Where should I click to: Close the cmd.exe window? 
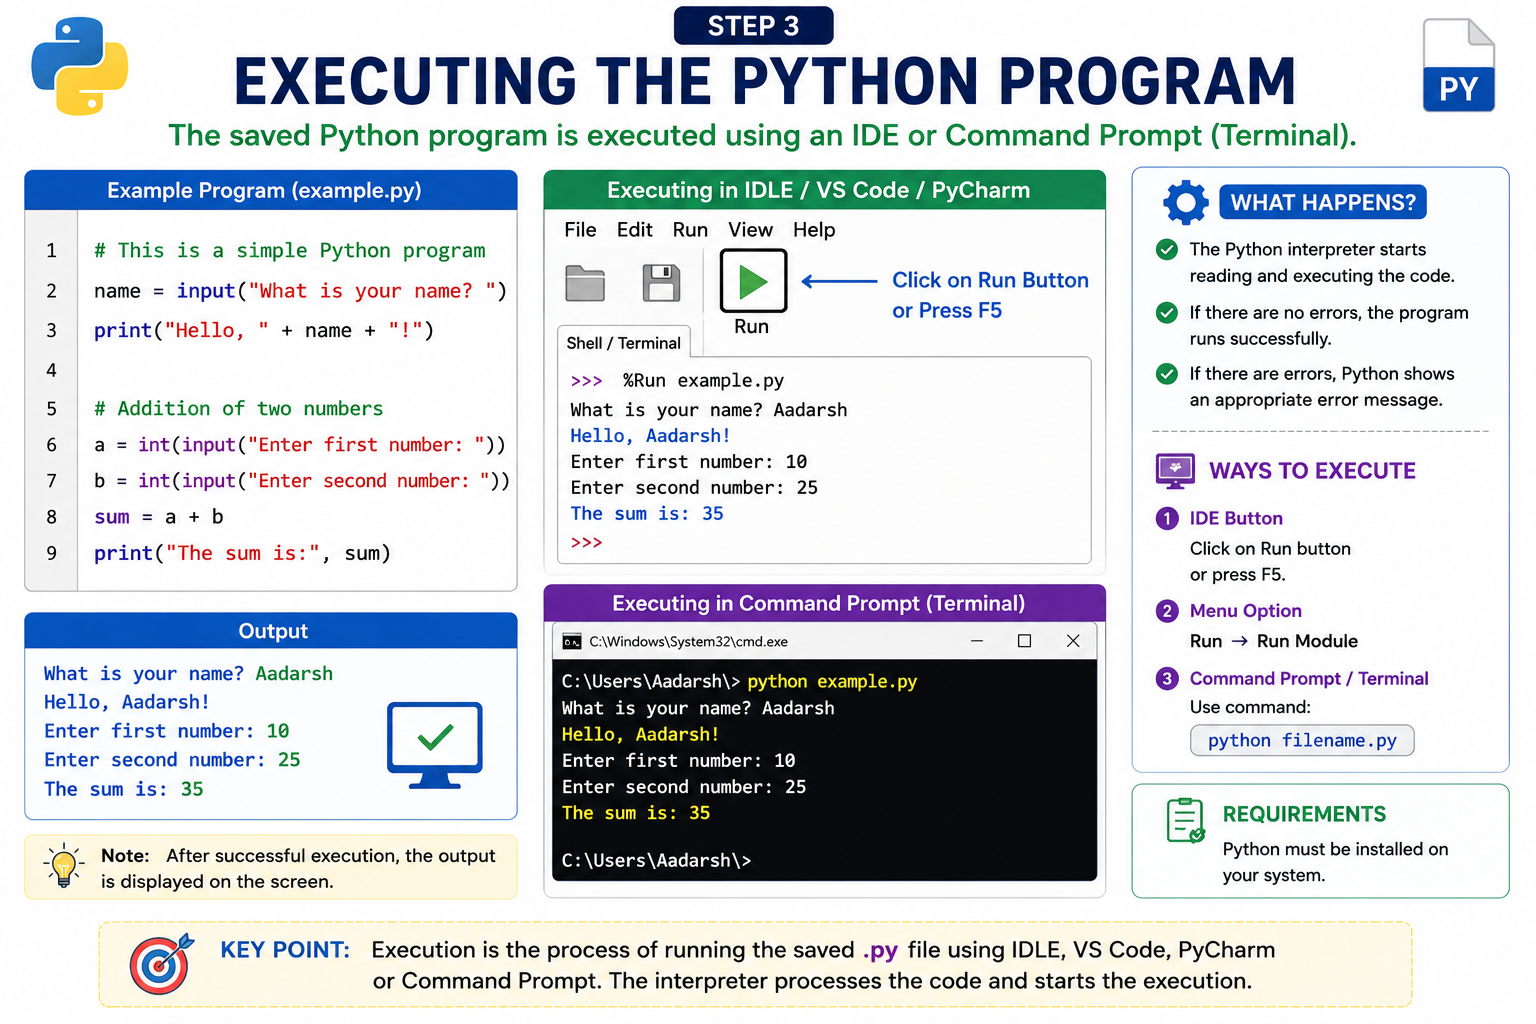click(1073, 641)
